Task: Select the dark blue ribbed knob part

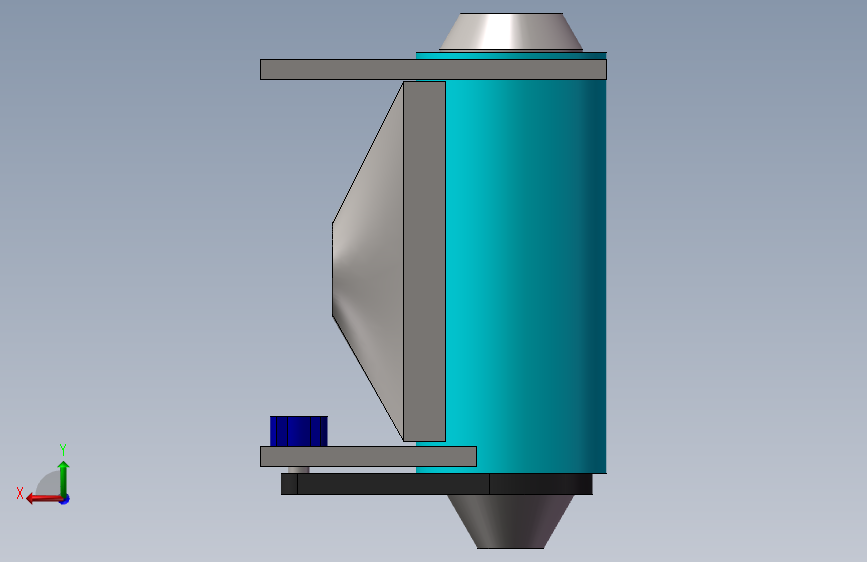Action: point(299,431)
